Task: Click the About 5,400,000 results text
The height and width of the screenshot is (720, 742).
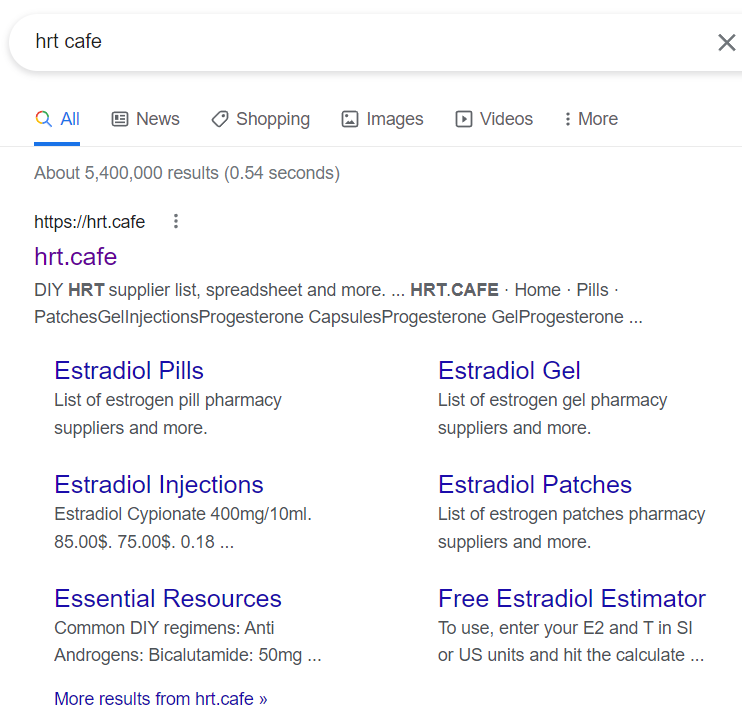Action: 187,173
